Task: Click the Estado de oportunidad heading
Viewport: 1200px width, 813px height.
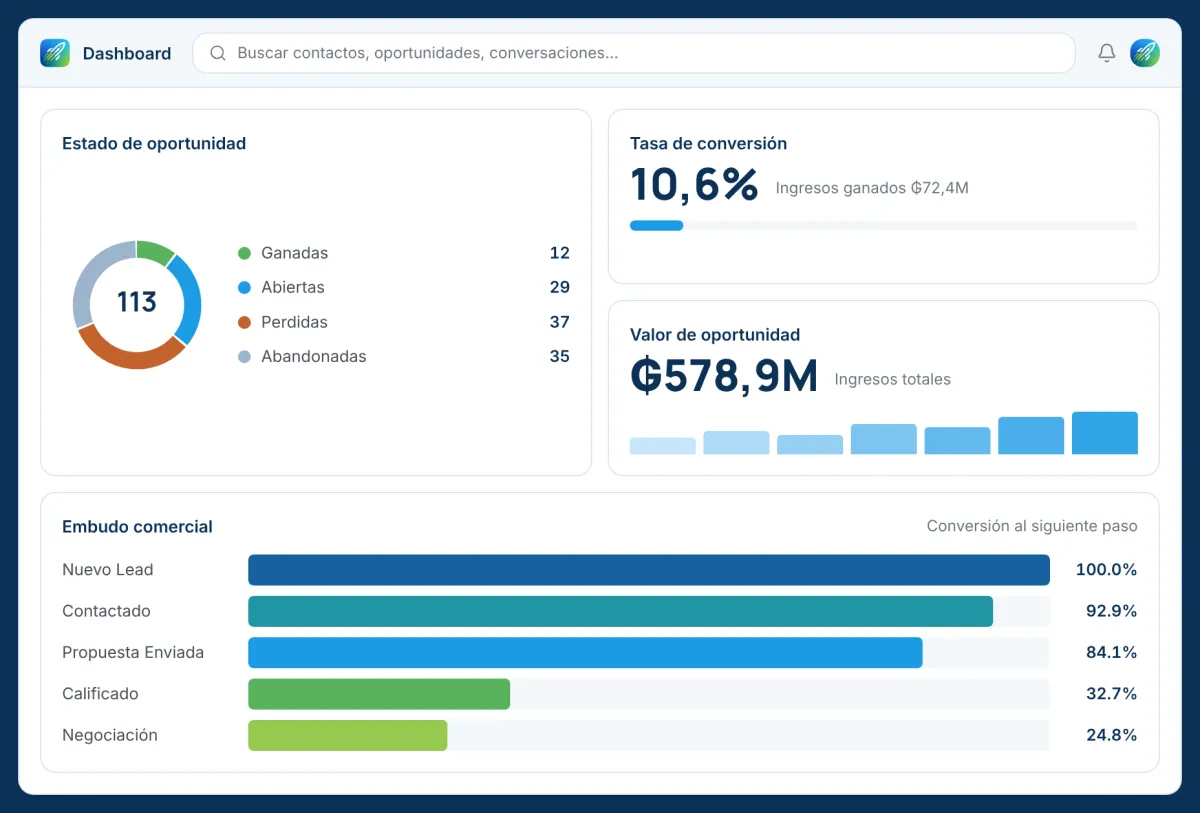Action: 154,143
